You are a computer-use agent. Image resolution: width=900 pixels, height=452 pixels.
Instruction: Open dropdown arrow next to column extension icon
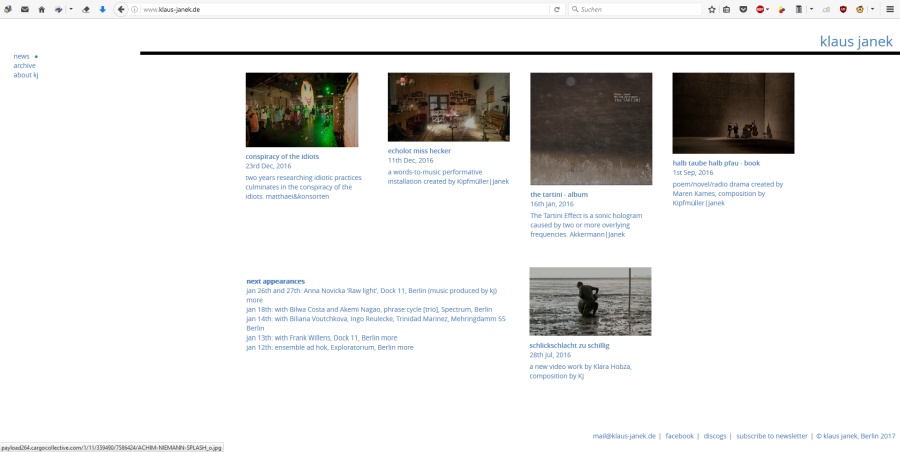[x=811, y=9]
